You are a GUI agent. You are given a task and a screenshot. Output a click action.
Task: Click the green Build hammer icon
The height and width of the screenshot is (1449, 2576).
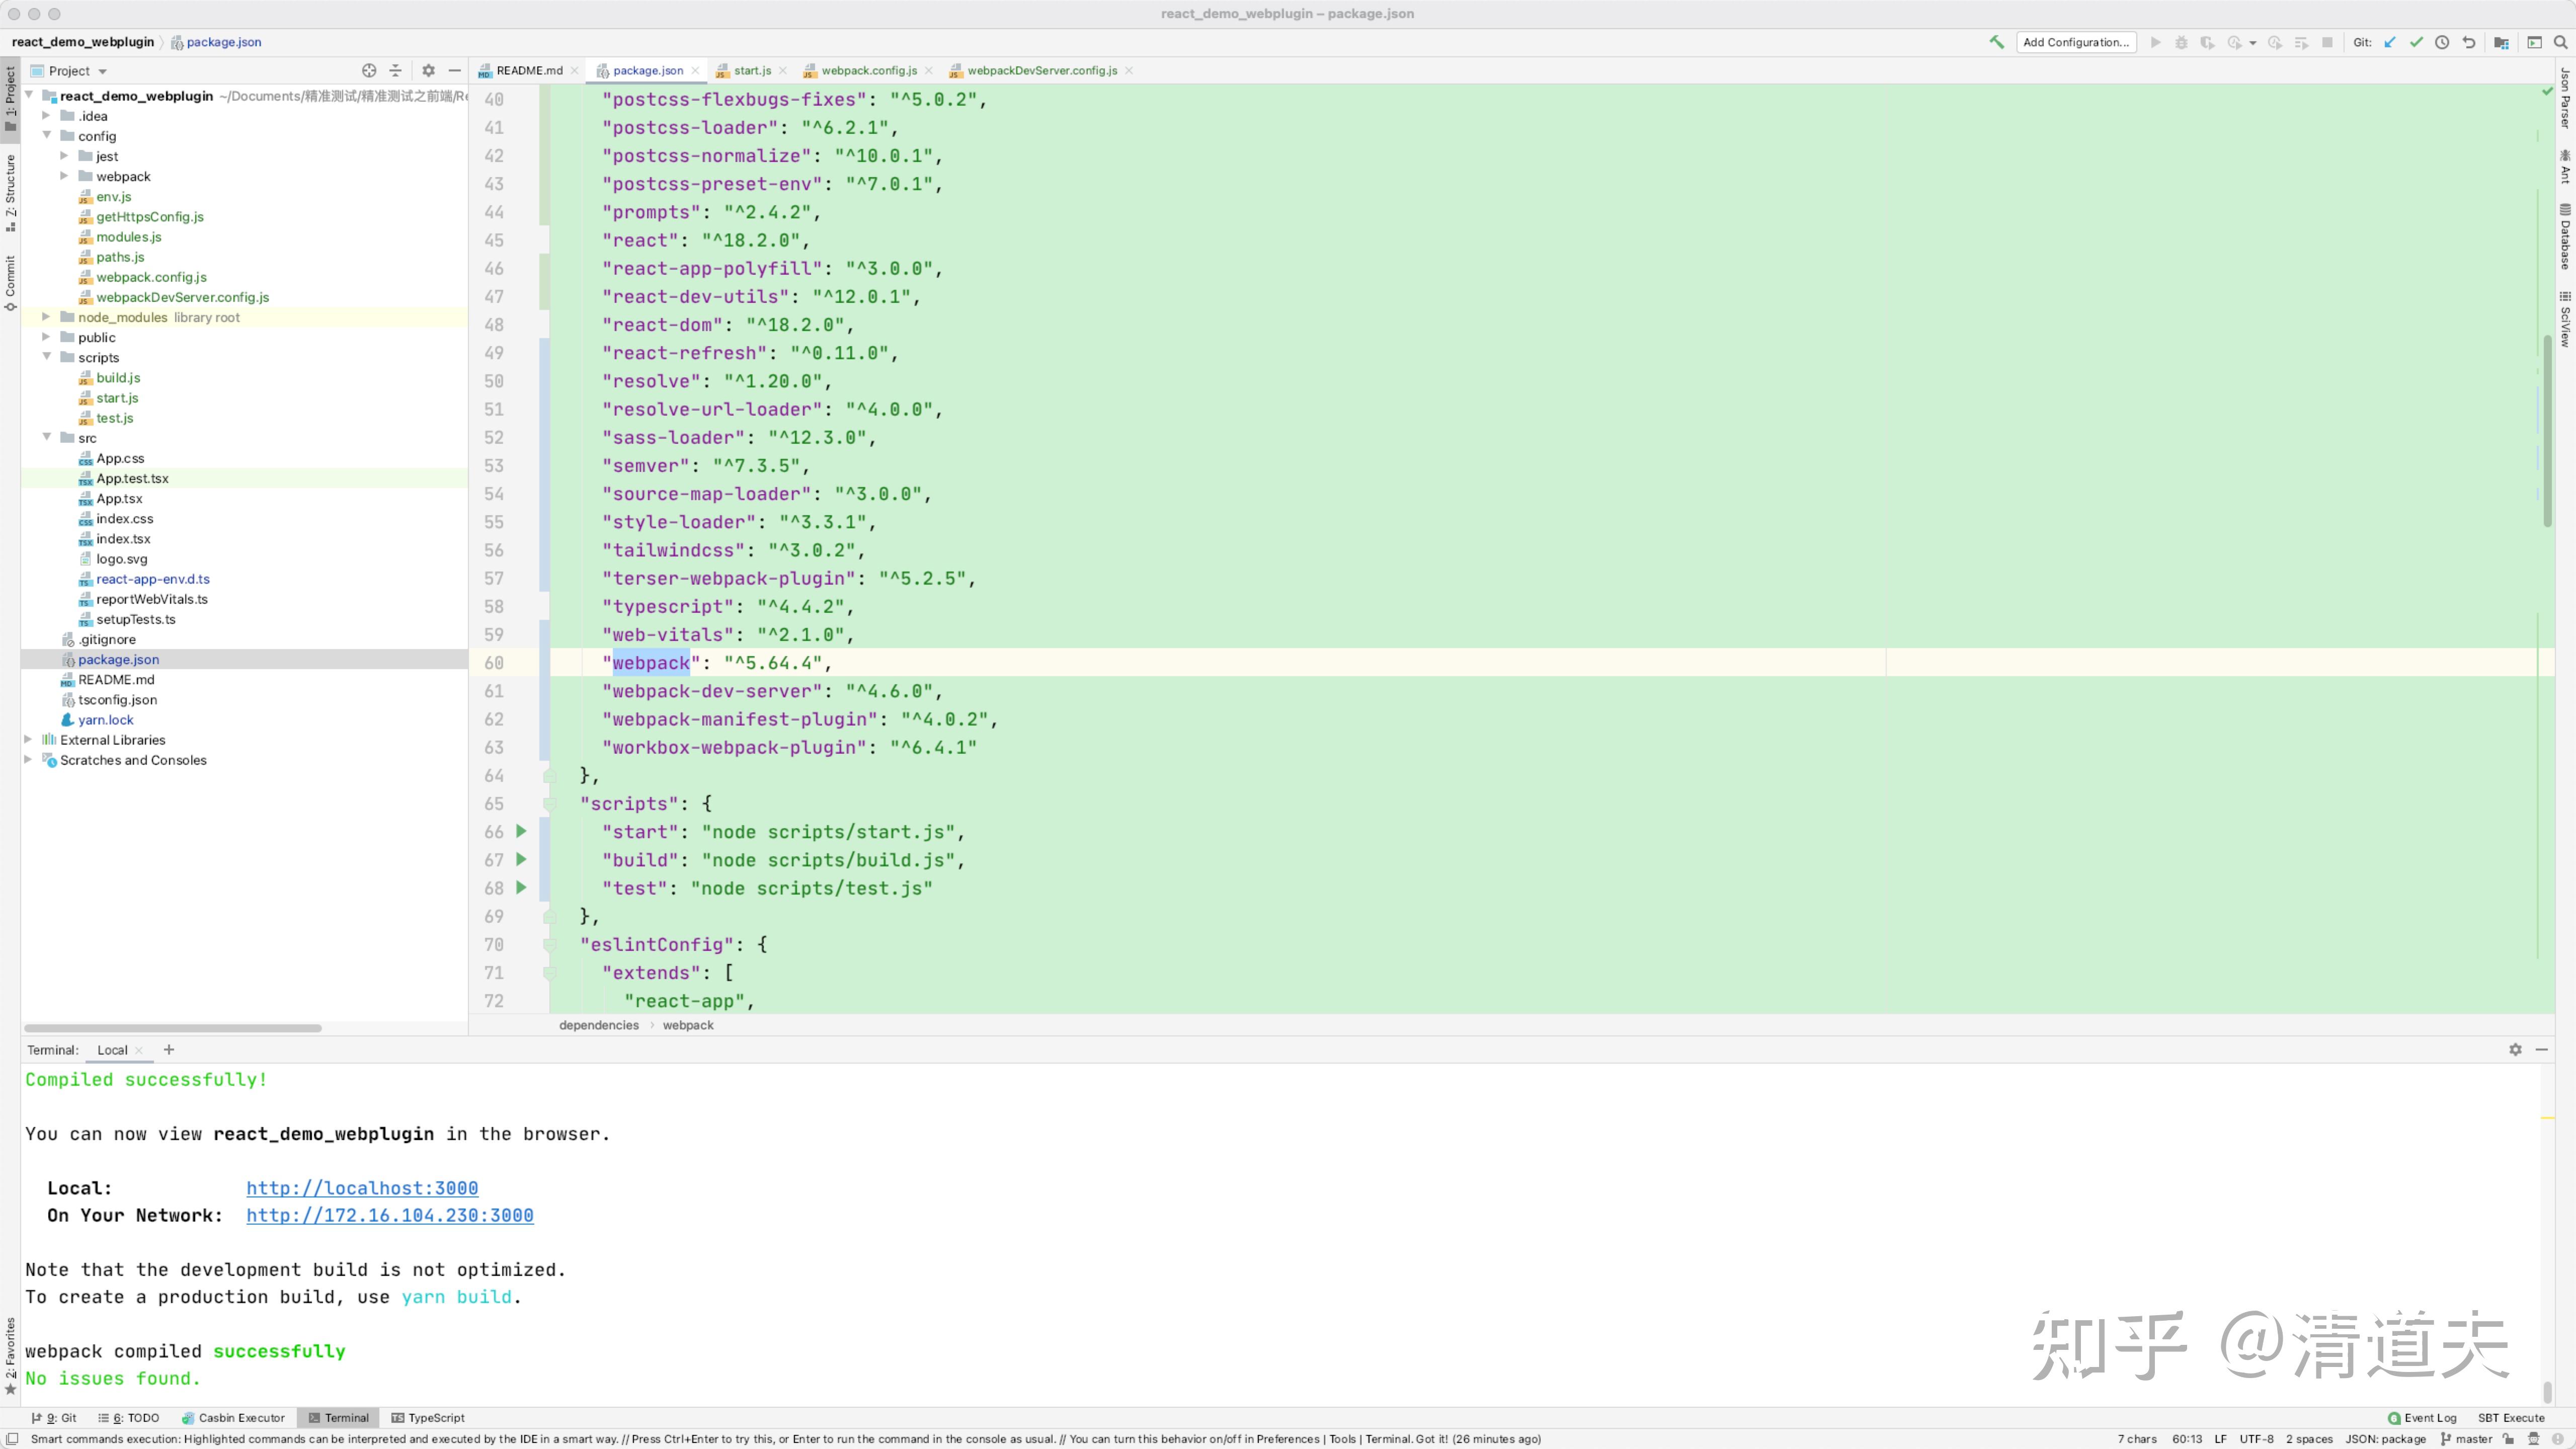(1996, 42)
